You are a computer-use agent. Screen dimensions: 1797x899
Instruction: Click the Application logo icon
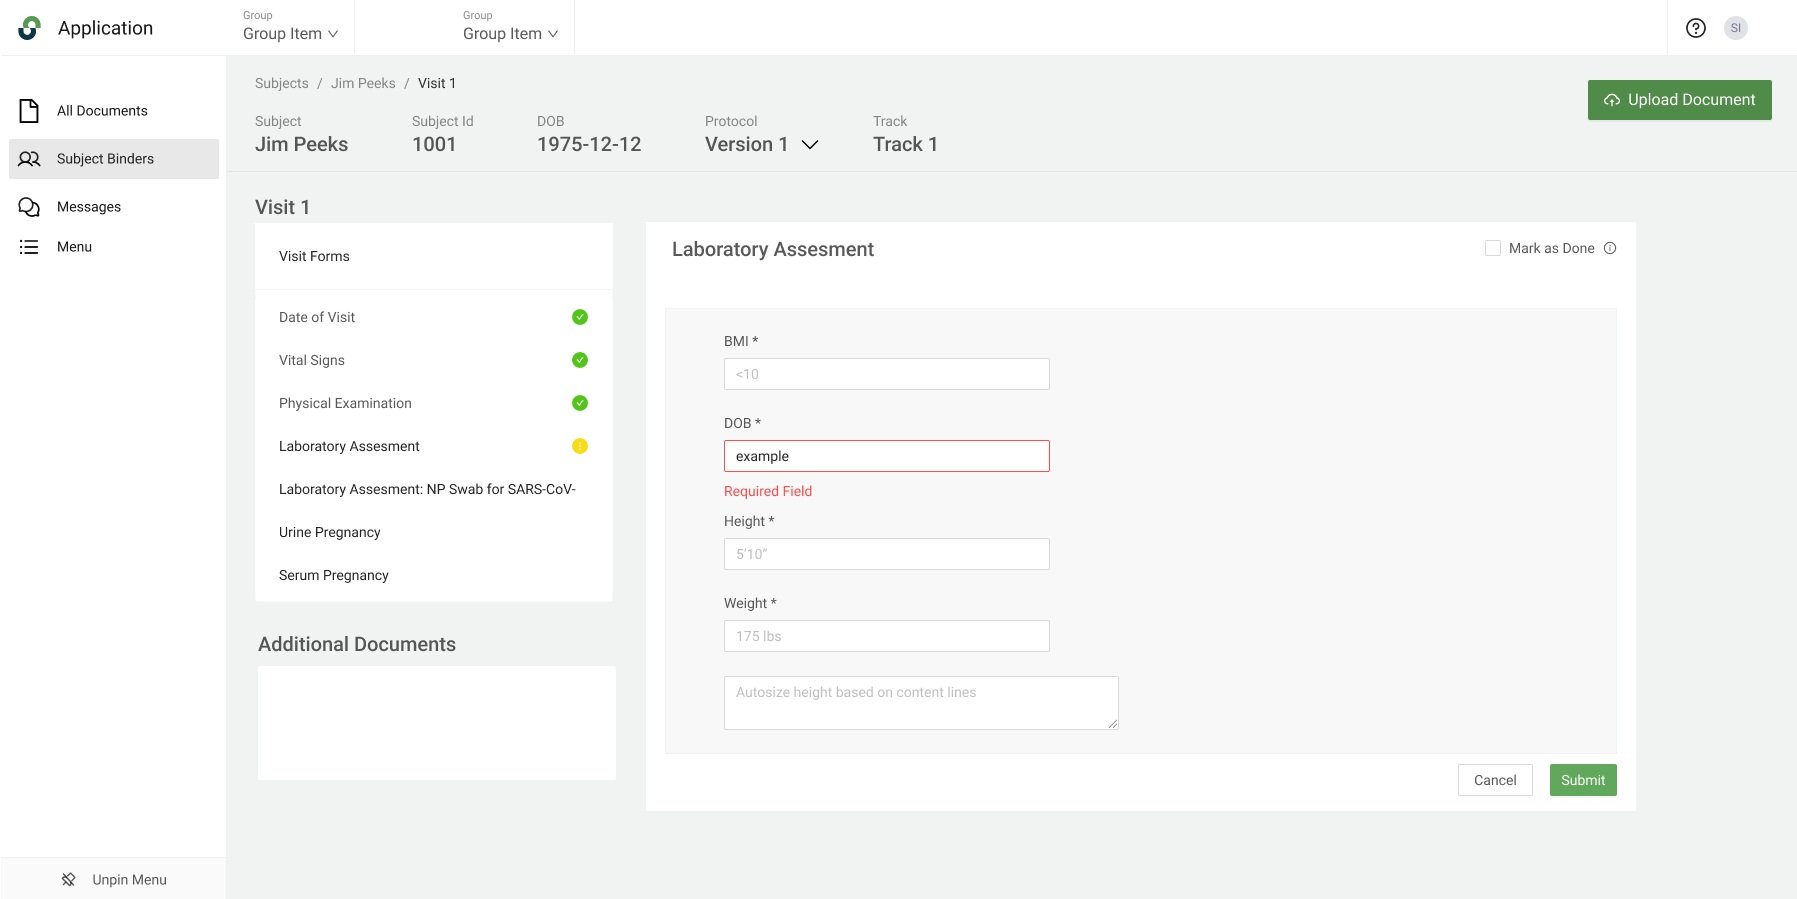pyautogui.click(x=30, y=28)
